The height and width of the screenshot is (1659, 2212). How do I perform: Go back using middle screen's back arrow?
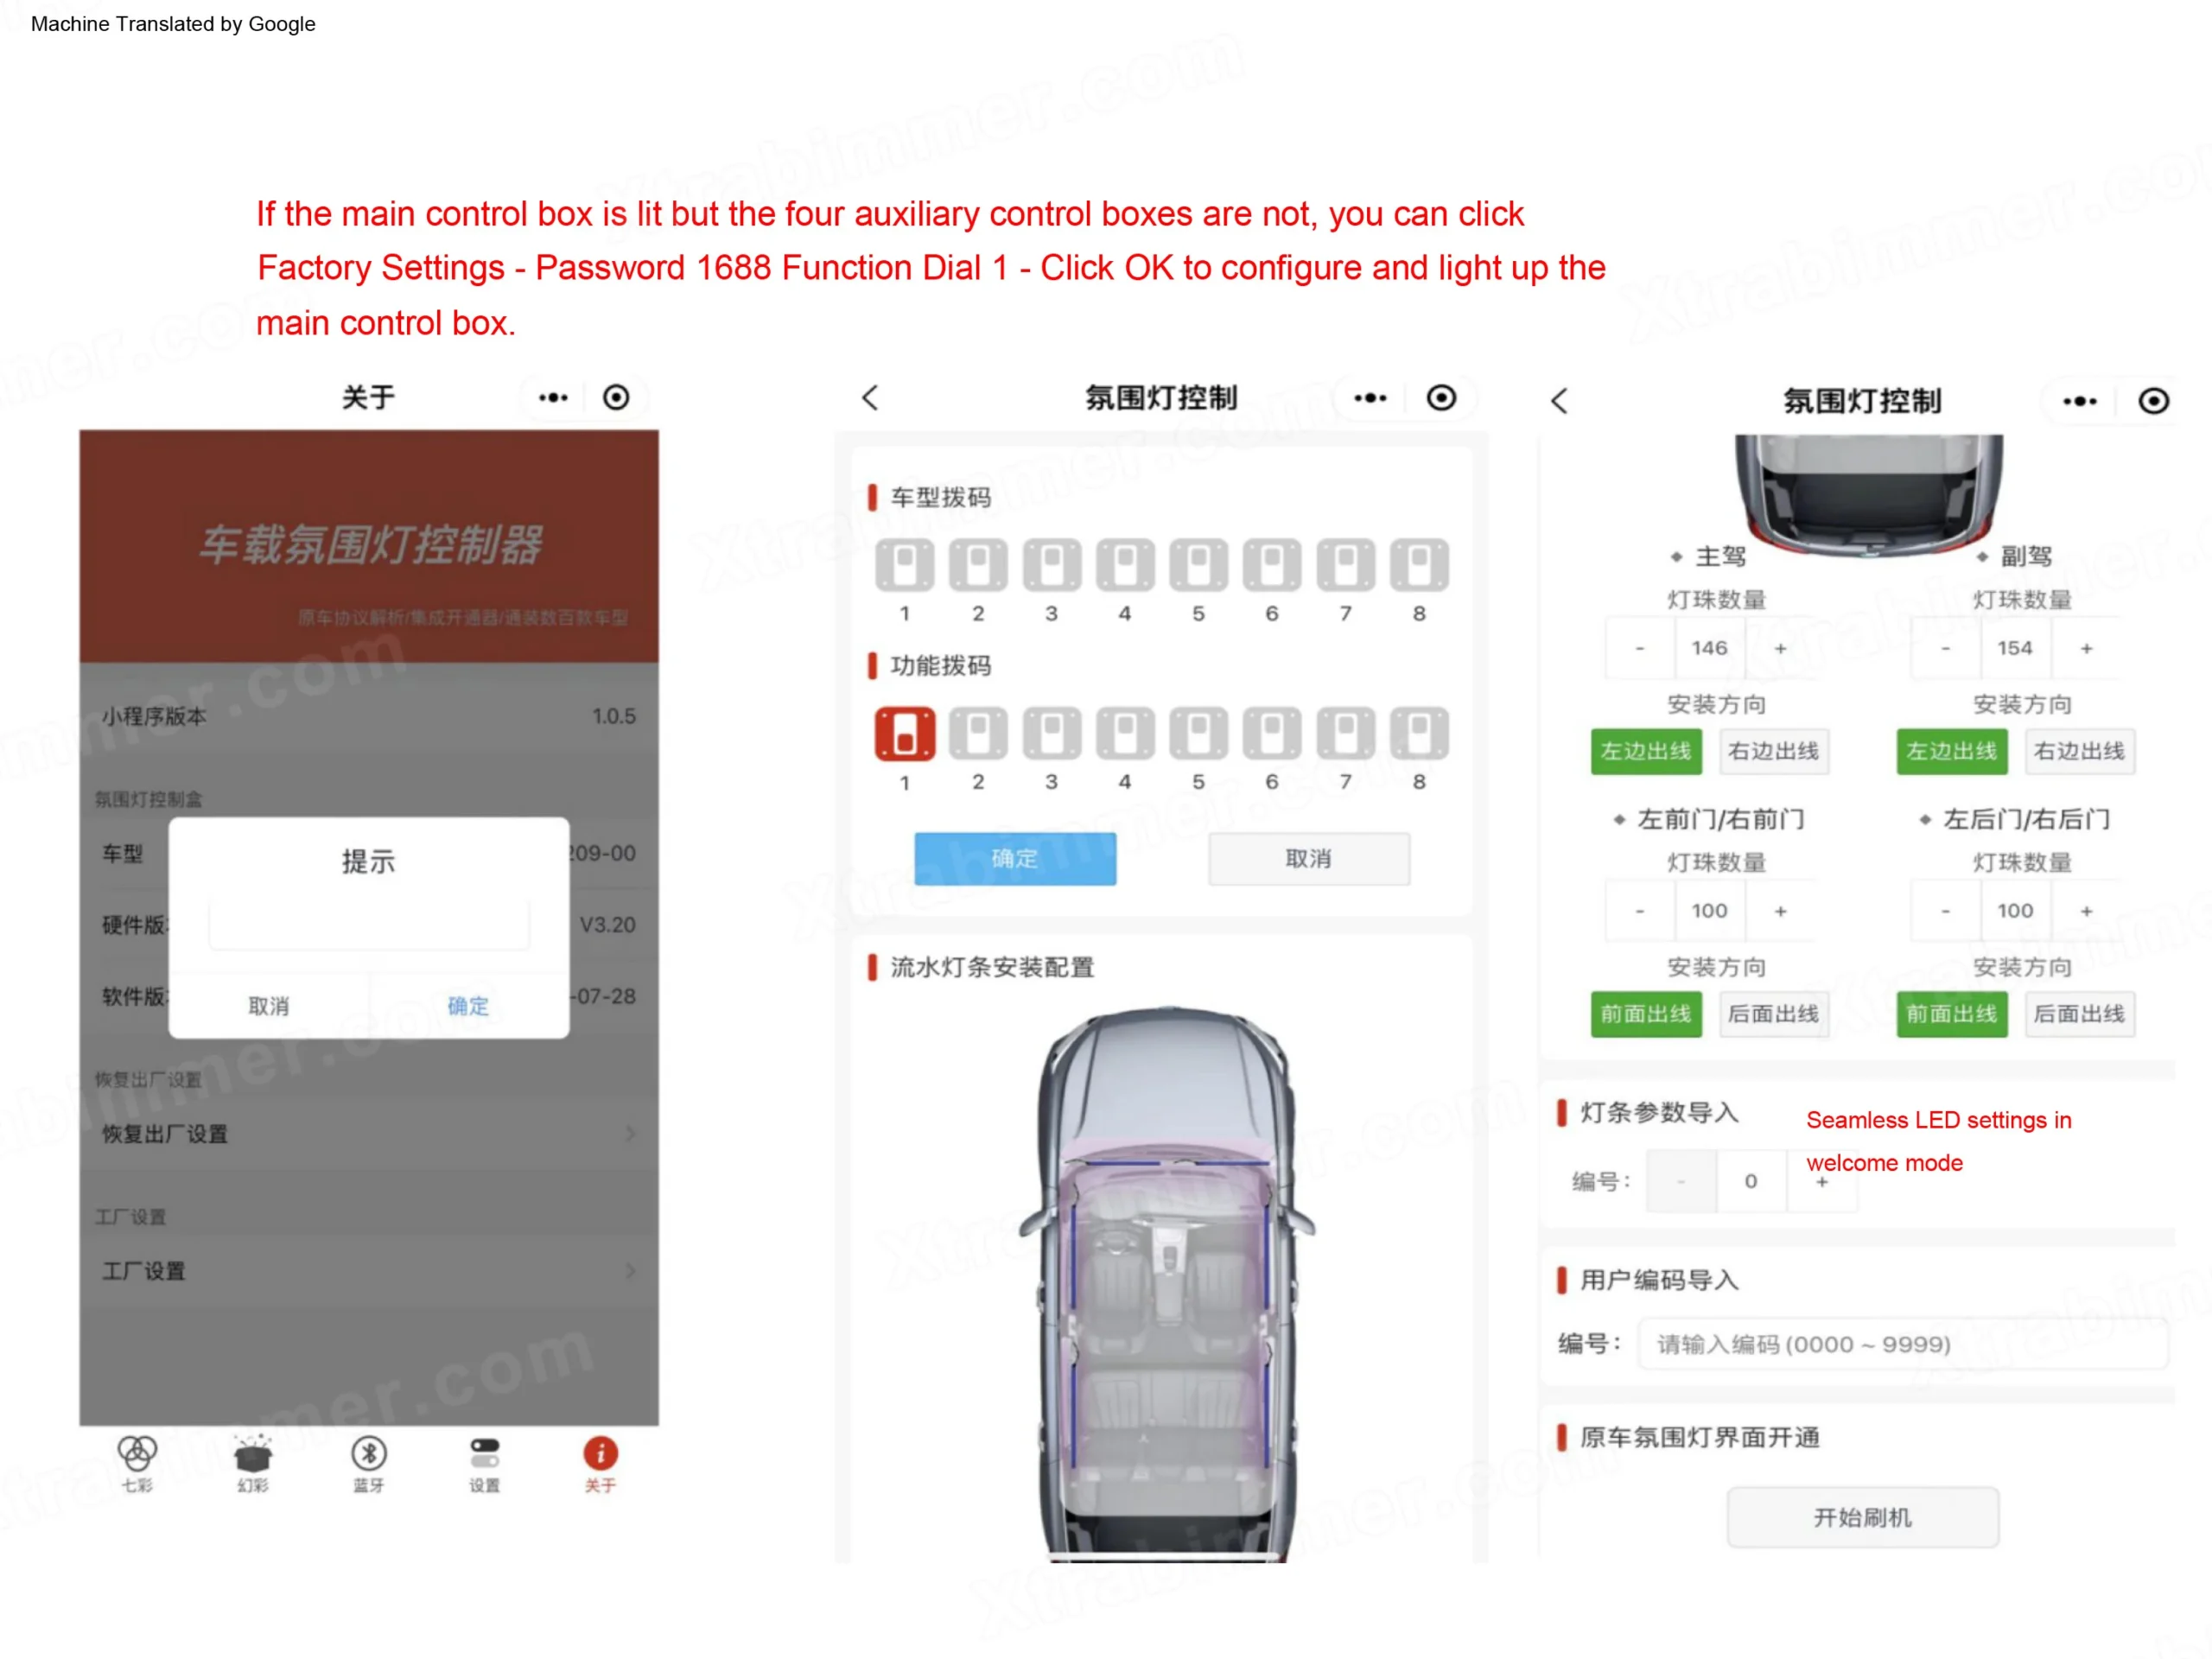[871, 398]
